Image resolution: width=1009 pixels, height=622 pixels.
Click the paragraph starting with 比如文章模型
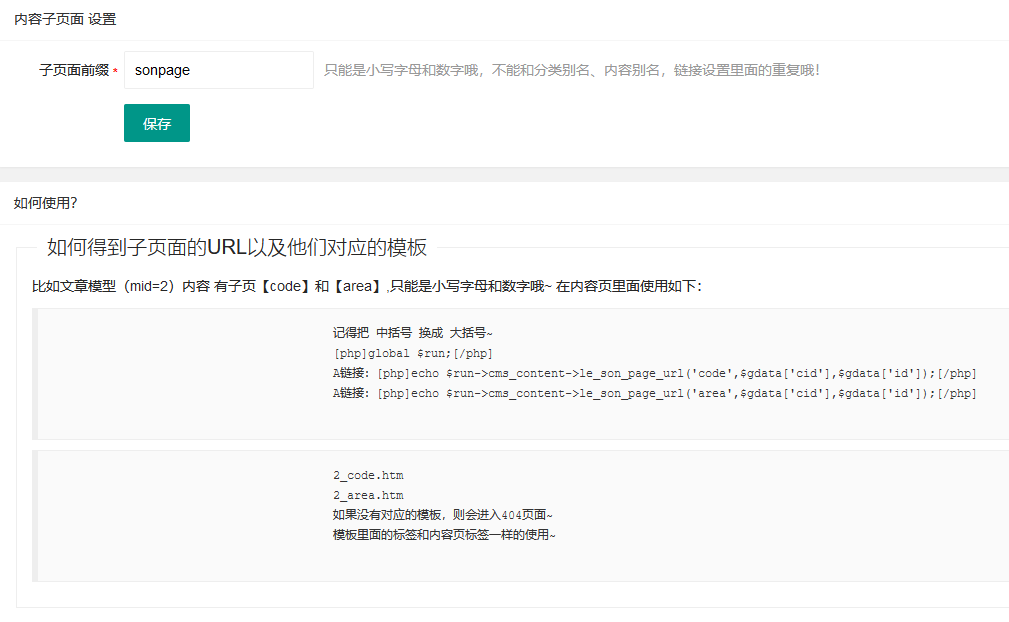(x=366, y=286)
